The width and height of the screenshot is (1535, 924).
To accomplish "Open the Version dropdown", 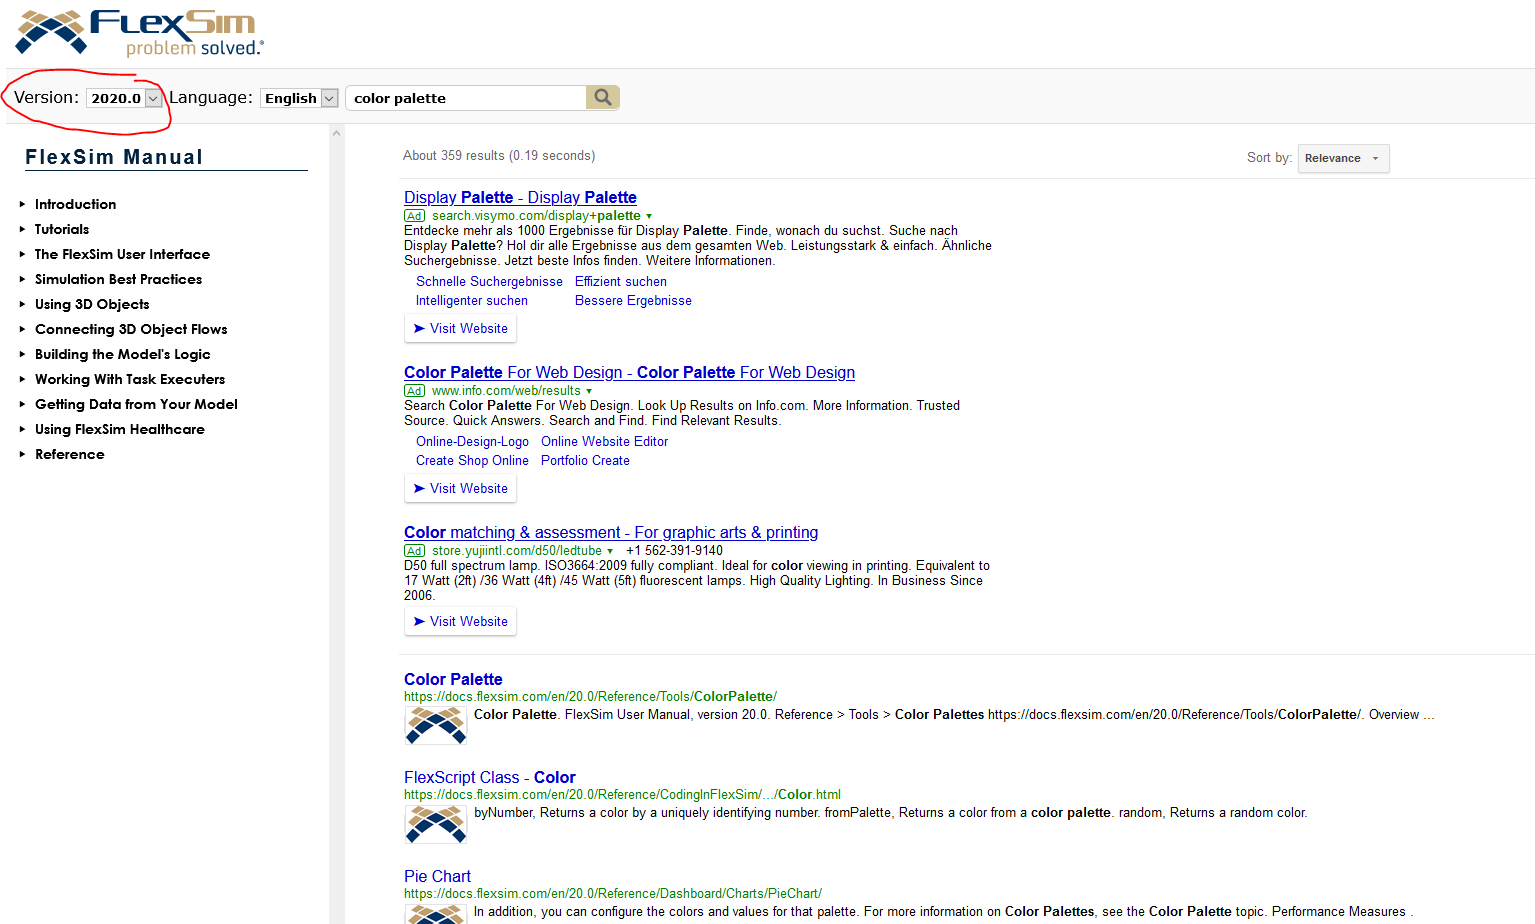I will (124, 98).
